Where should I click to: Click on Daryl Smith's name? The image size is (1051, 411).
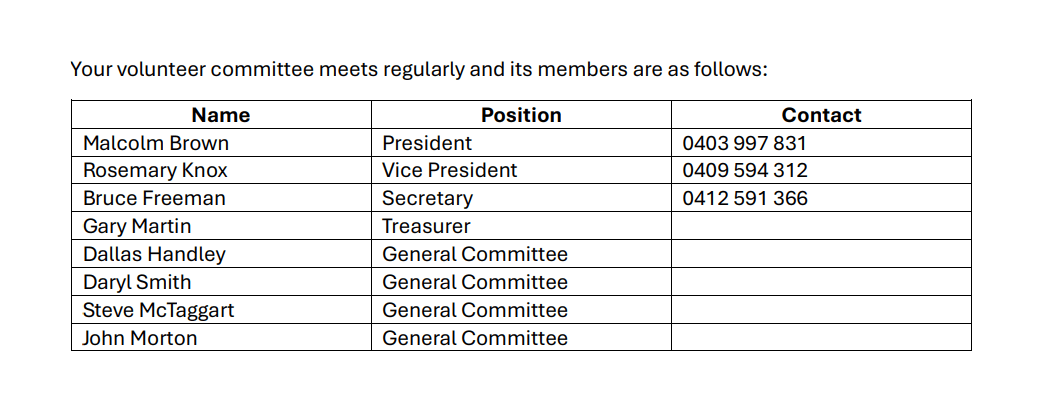[137, 282]
